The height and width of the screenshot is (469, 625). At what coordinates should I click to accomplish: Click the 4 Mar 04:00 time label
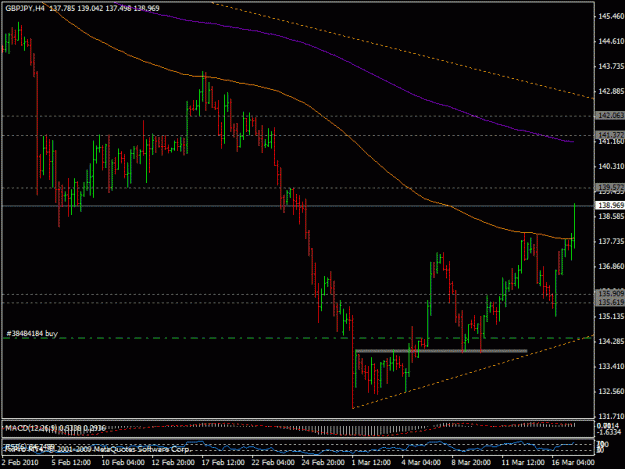click(x=421, y=462)
